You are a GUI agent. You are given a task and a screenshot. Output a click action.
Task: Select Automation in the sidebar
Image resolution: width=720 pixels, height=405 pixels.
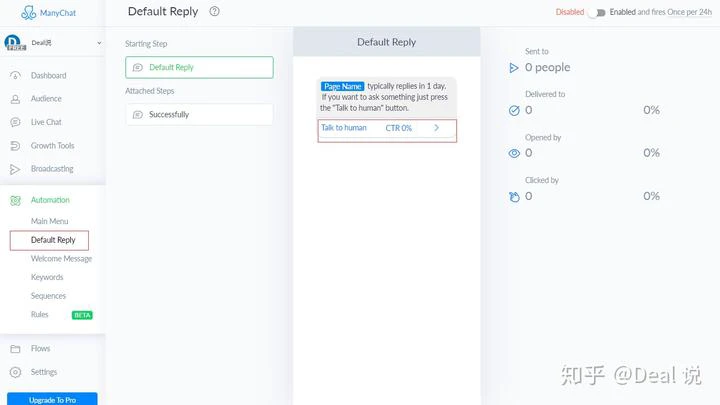click(x=50, y=200)
